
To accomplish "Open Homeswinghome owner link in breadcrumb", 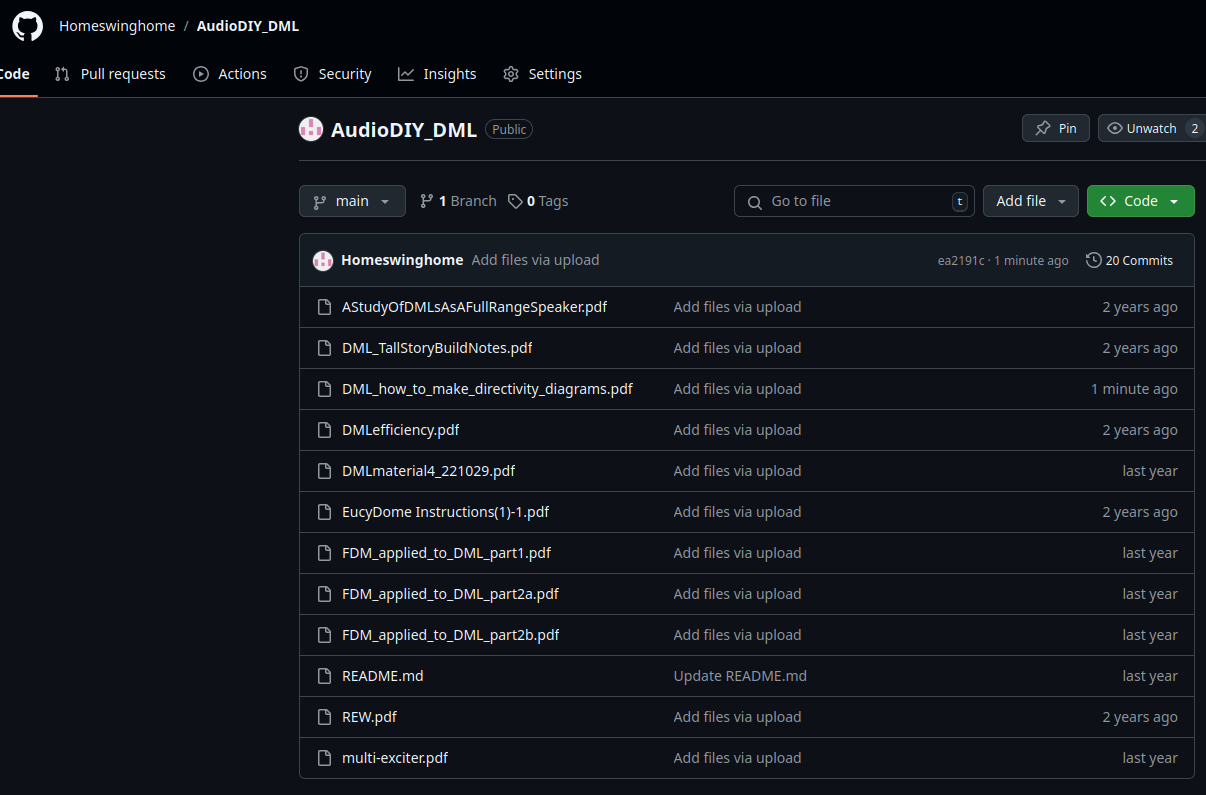I will [117, 26].
